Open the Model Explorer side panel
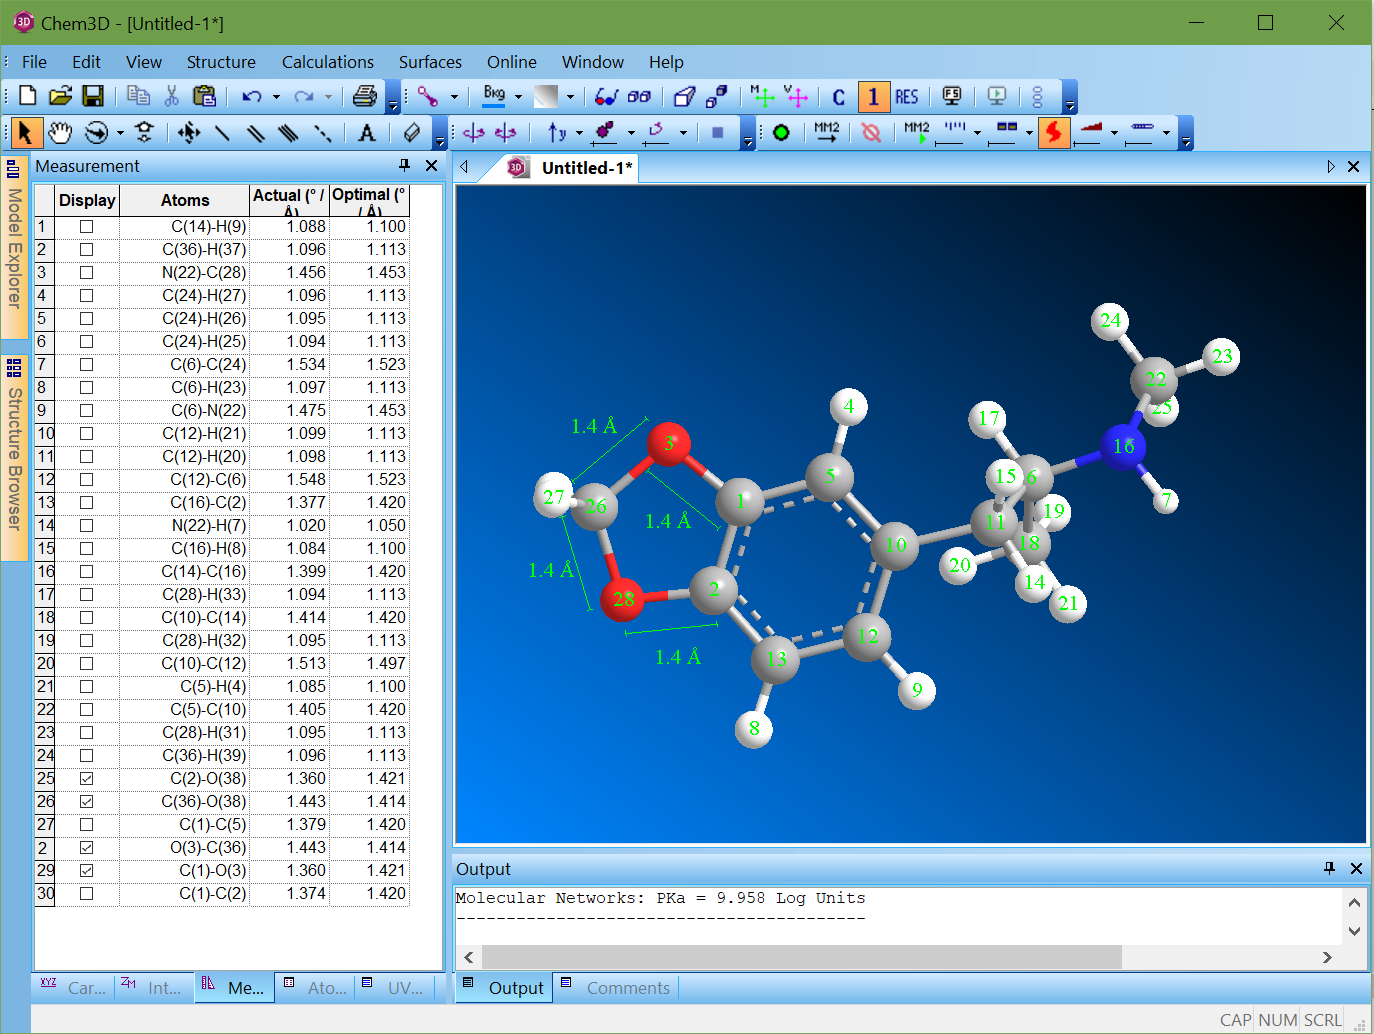Screen dimensions: 1374x1034 coord(14,247)
